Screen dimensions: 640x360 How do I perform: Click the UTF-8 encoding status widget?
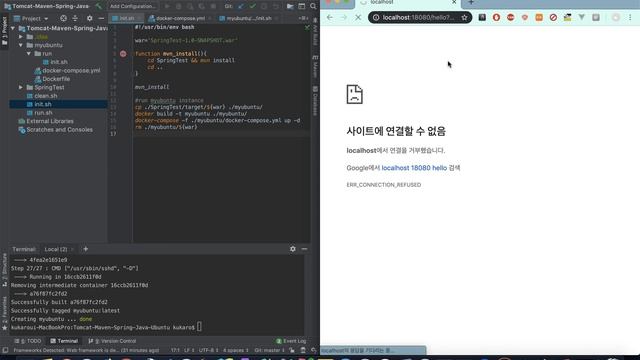(x=208, y=350)
